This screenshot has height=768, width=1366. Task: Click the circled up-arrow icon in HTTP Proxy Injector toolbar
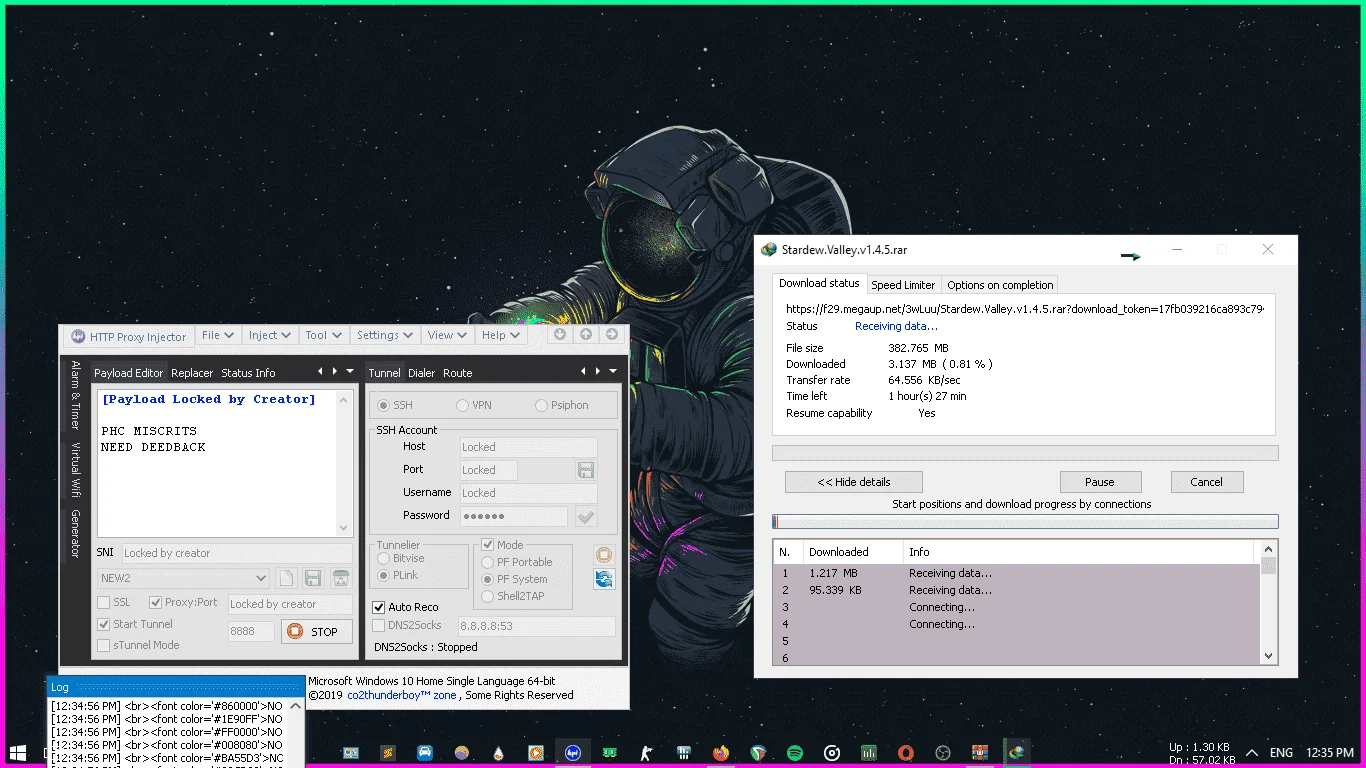(586, 335)
